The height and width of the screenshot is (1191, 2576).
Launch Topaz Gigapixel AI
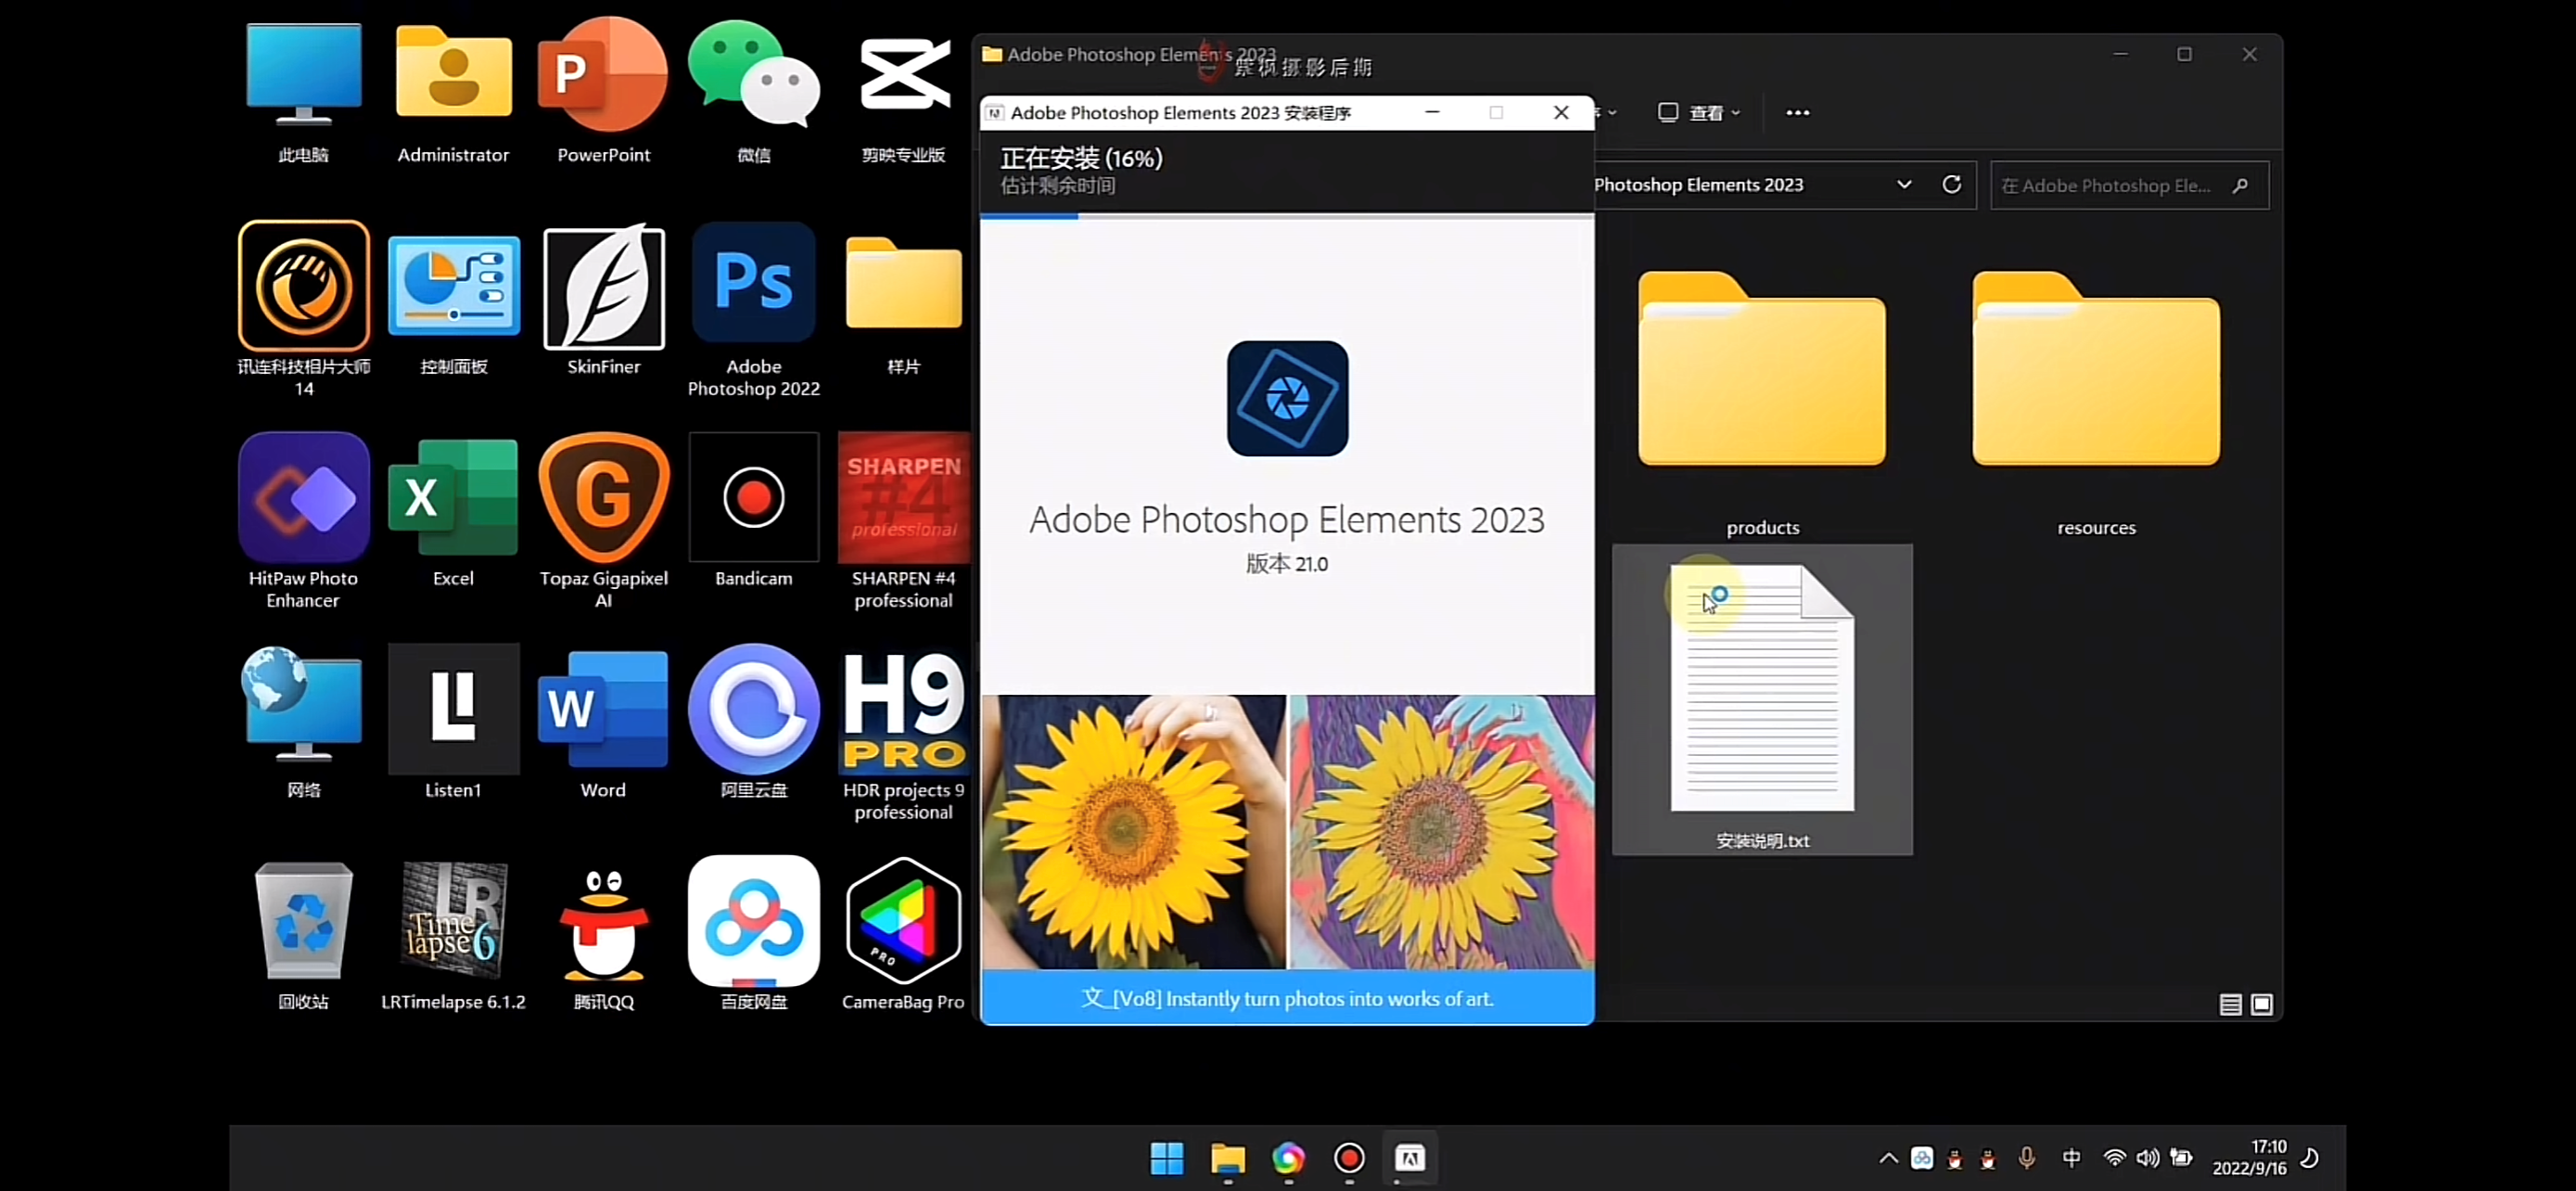click(x=603, y=520)
